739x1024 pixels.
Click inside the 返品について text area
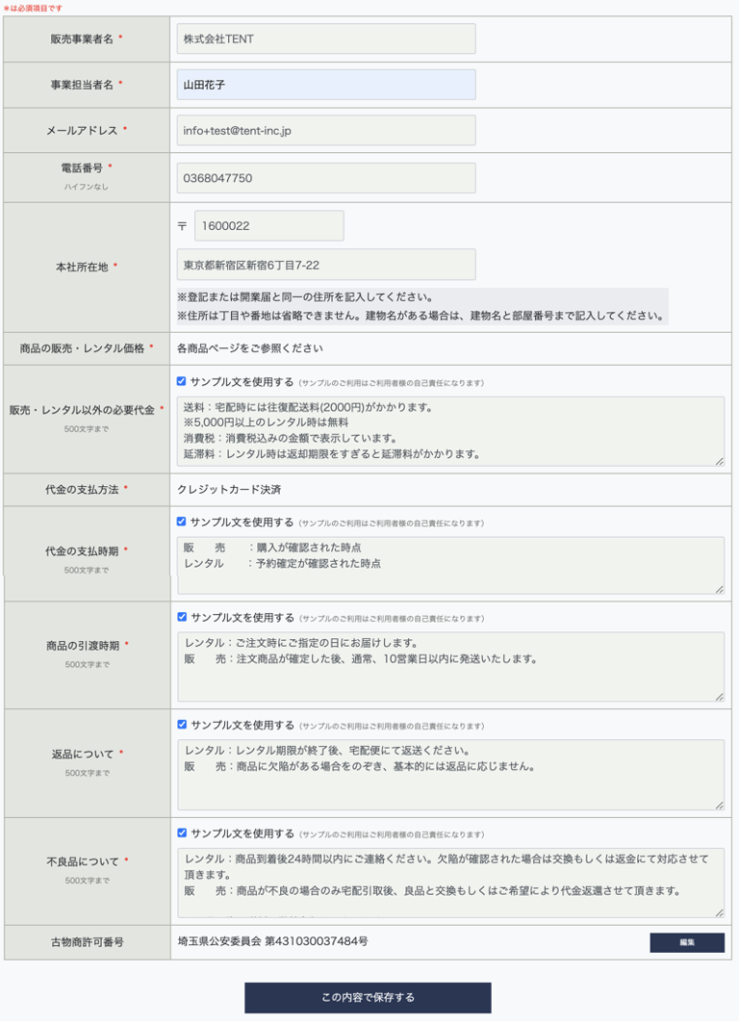coord(450,774)
